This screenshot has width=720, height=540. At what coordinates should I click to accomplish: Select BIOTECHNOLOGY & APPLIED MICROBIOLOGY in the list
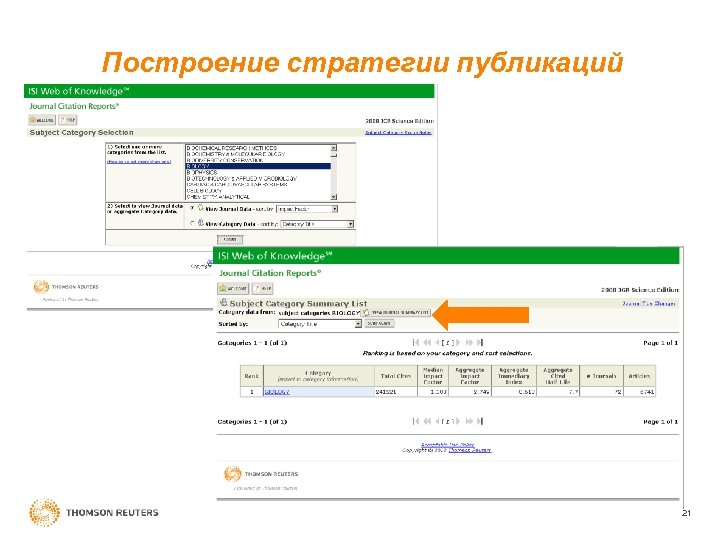[x=258, y=178]
